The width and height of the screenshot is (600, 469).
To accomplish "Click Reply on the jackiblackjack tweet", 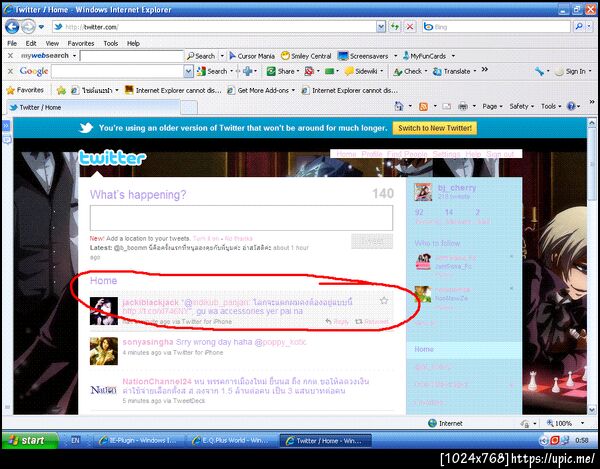I will point(337,322).
